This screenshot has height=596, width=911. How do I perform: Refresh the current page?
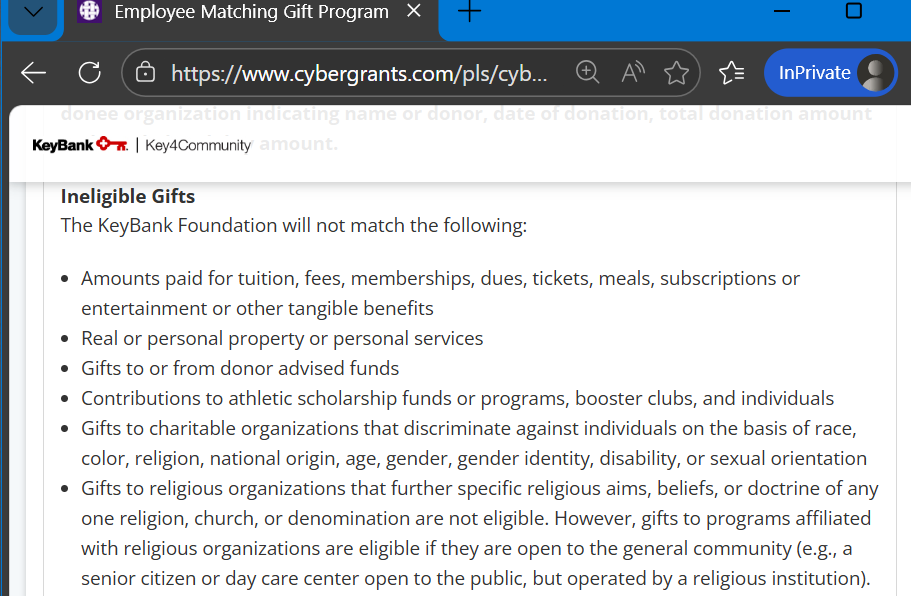pos(89,73)
